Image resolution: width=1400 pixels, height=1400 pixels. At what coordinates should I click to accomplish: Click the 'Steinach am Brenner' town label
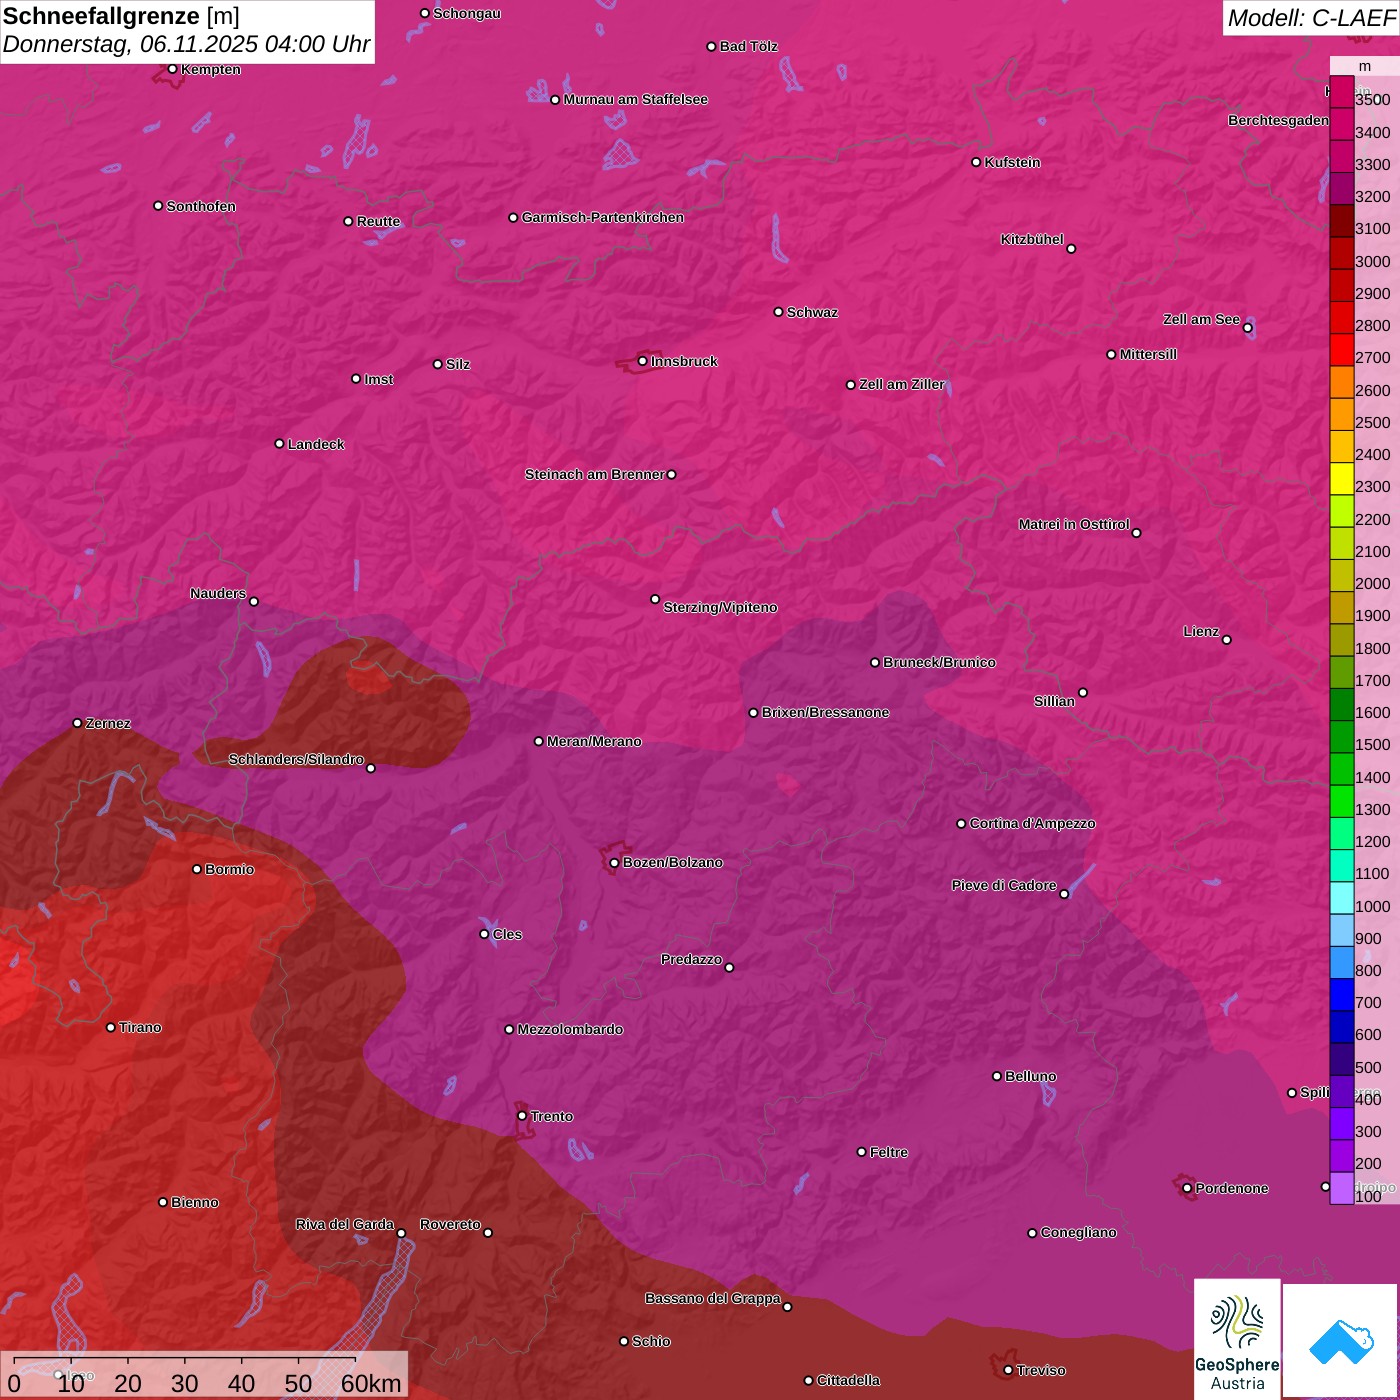click(x=594, y=474)
